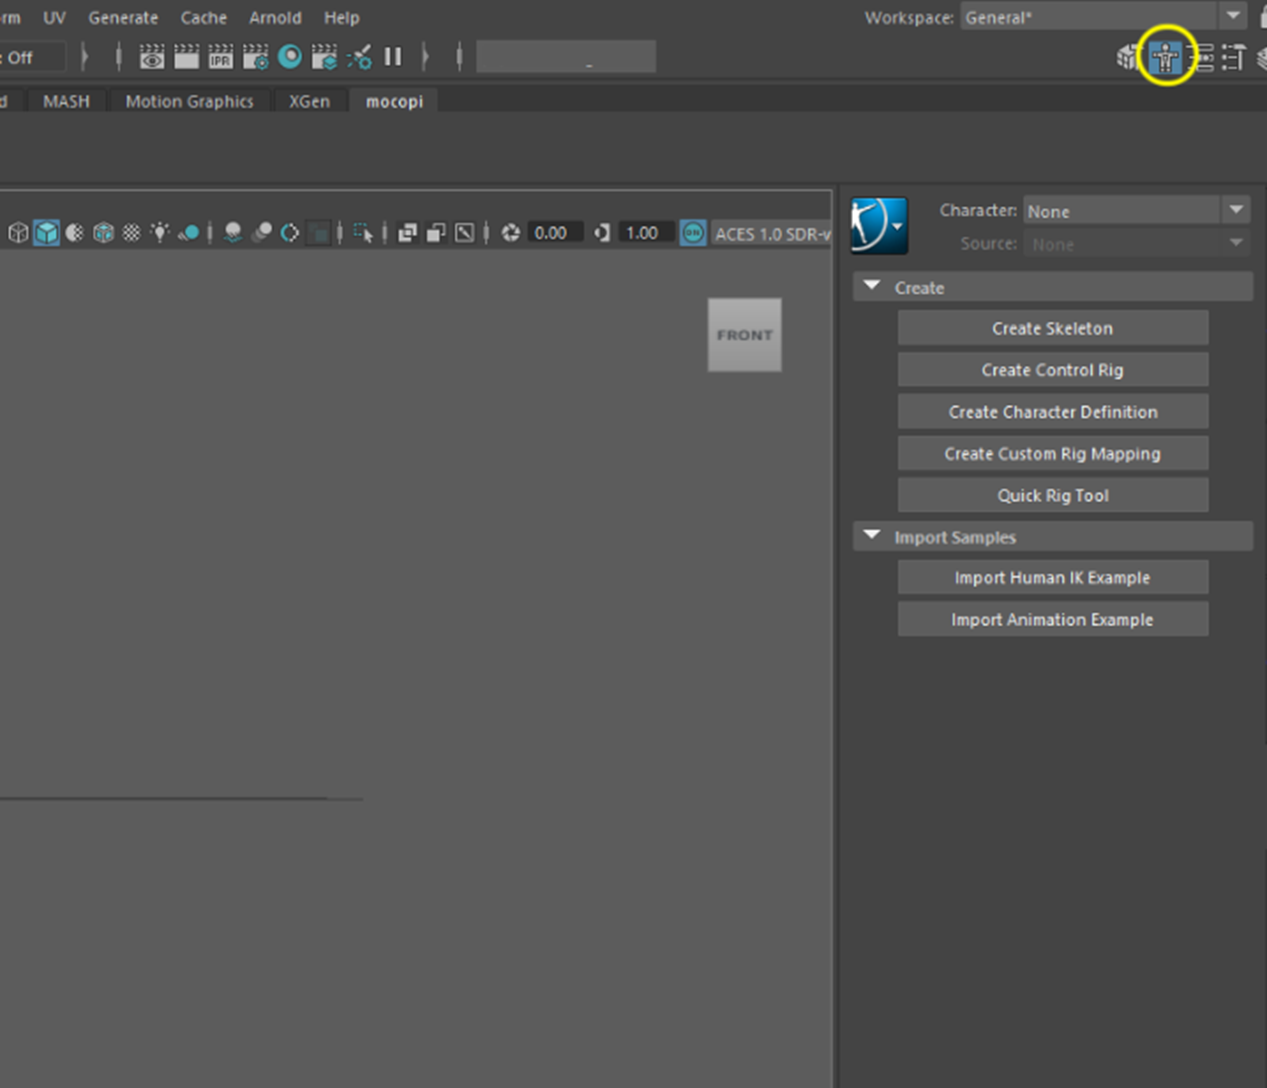Toggle use all lights bulb icon

[159, 233]
